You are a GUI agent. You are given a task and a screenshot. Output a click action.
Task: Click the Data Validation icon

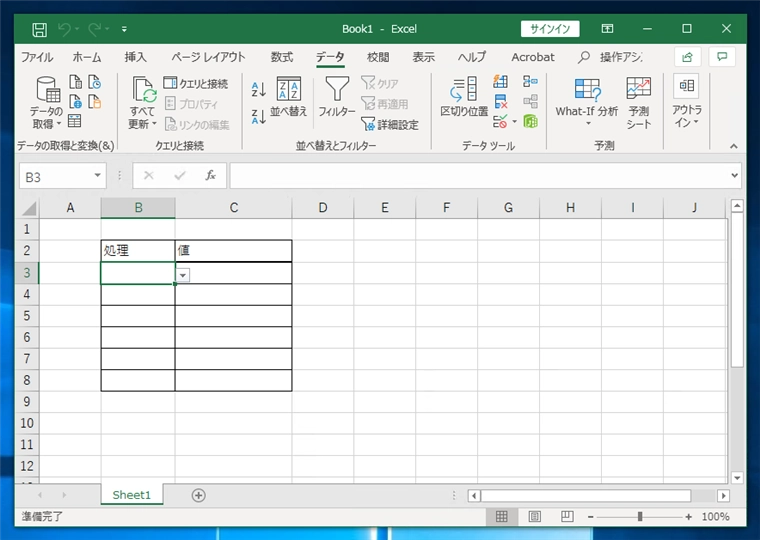coord(500,121)
